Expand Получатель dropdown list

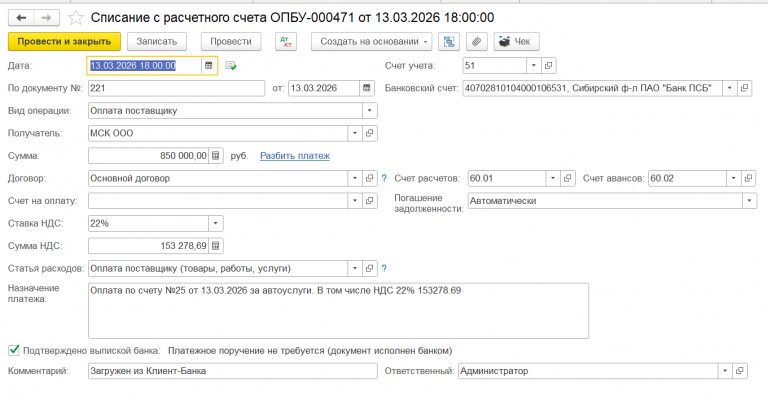coord(355,133)
